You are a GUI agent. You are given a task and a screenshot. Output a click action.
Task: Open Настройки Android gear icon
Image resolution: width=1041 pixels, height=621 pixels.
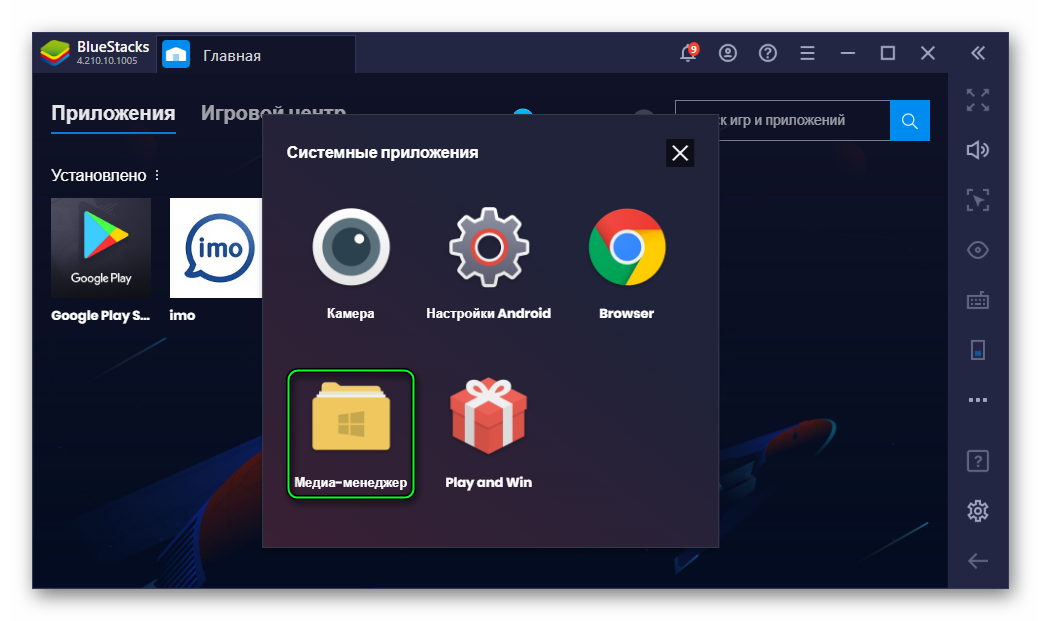(489, 247)
